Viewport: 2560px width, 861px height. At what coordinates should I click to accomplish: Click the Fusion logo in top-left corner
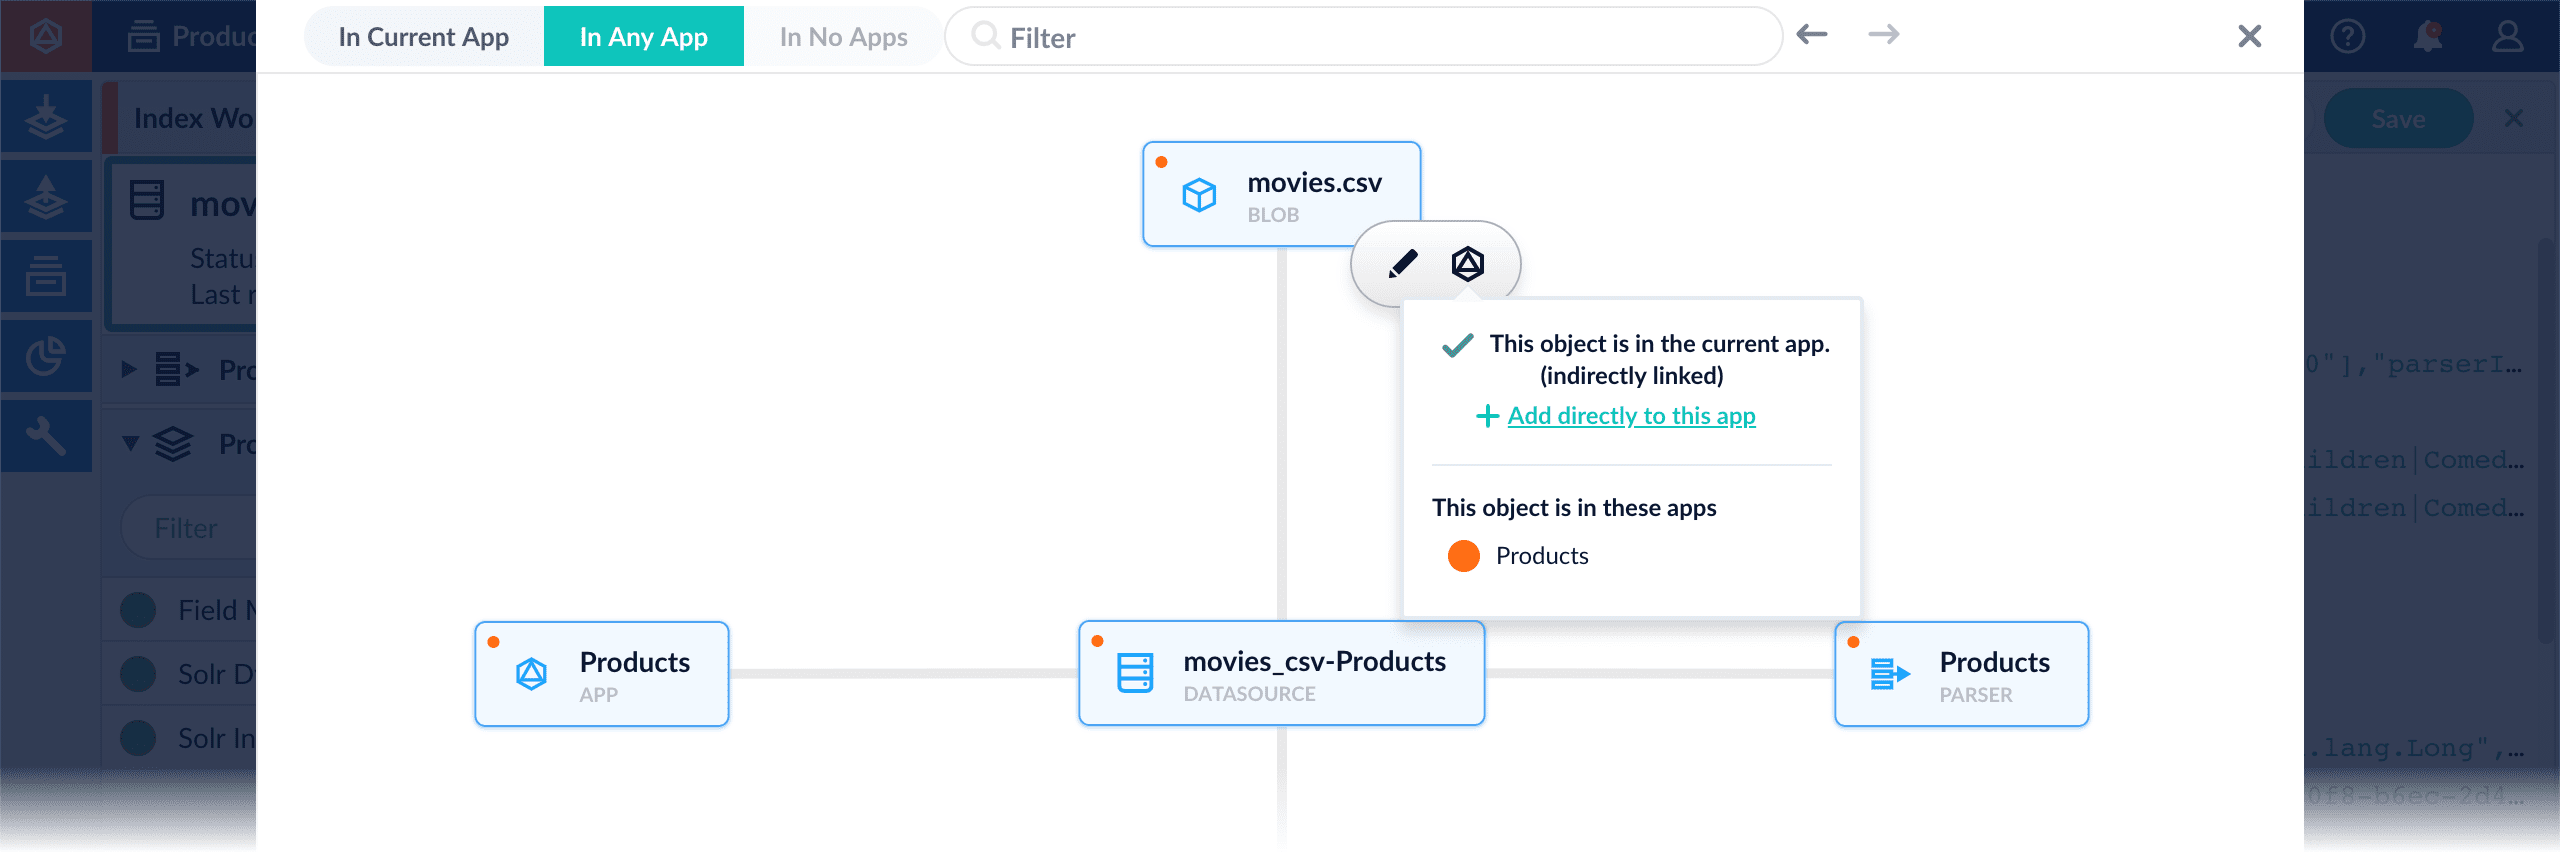46,36
